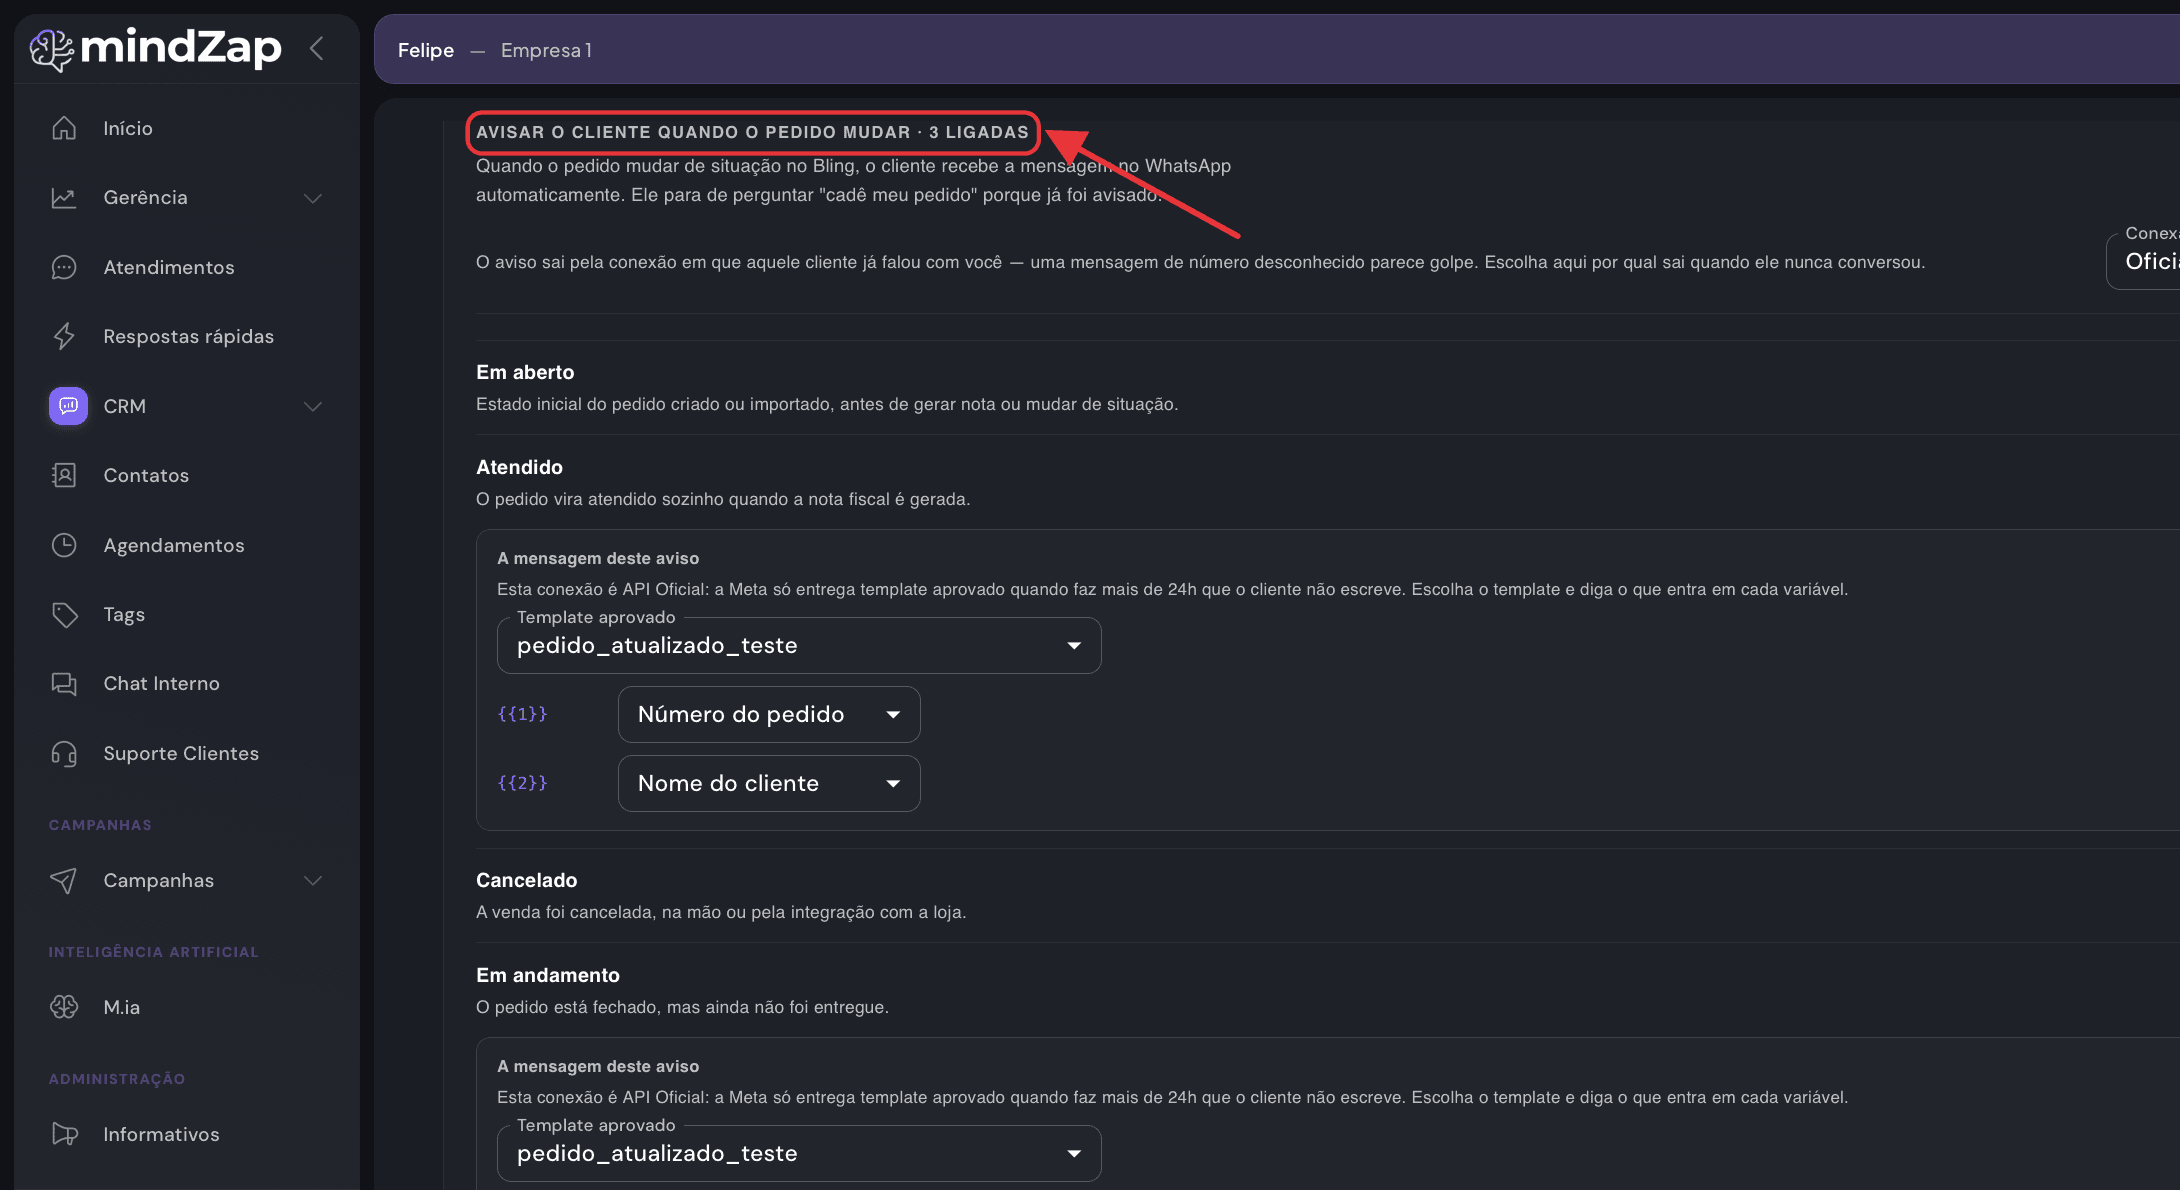Click the mindZap brain logo
2180x1190 pixels.
click(x=52, y=49)
